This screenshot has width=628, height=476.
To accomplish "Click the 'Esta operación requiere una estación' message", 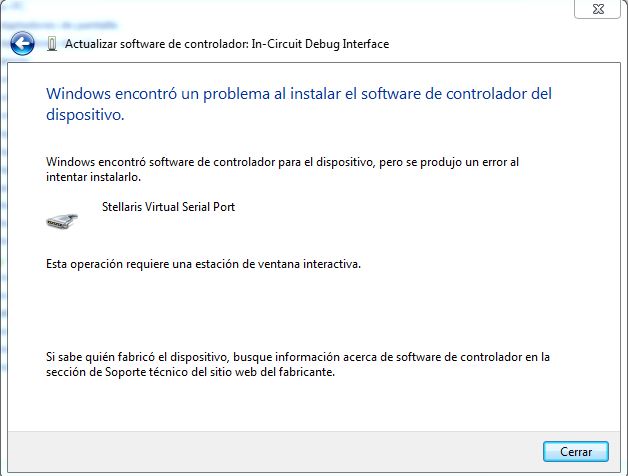I will point(203,265).
